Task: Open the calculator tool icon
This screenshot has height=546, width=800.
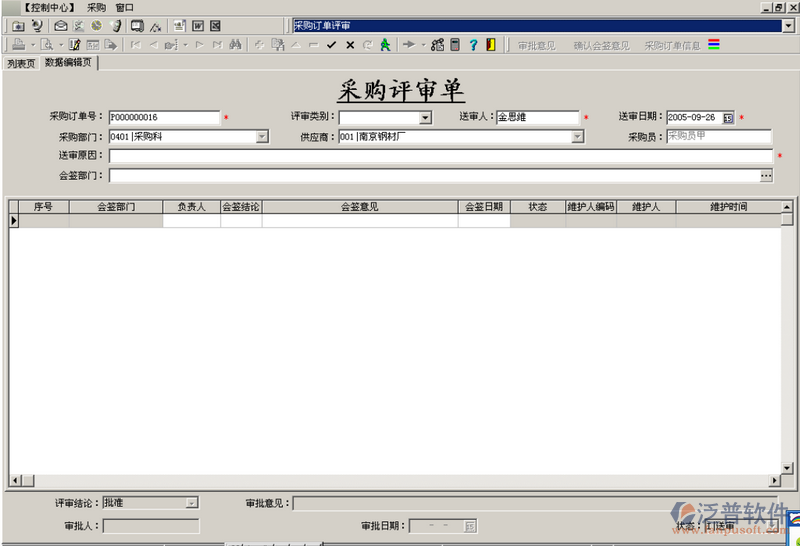Action: [455, 45]
